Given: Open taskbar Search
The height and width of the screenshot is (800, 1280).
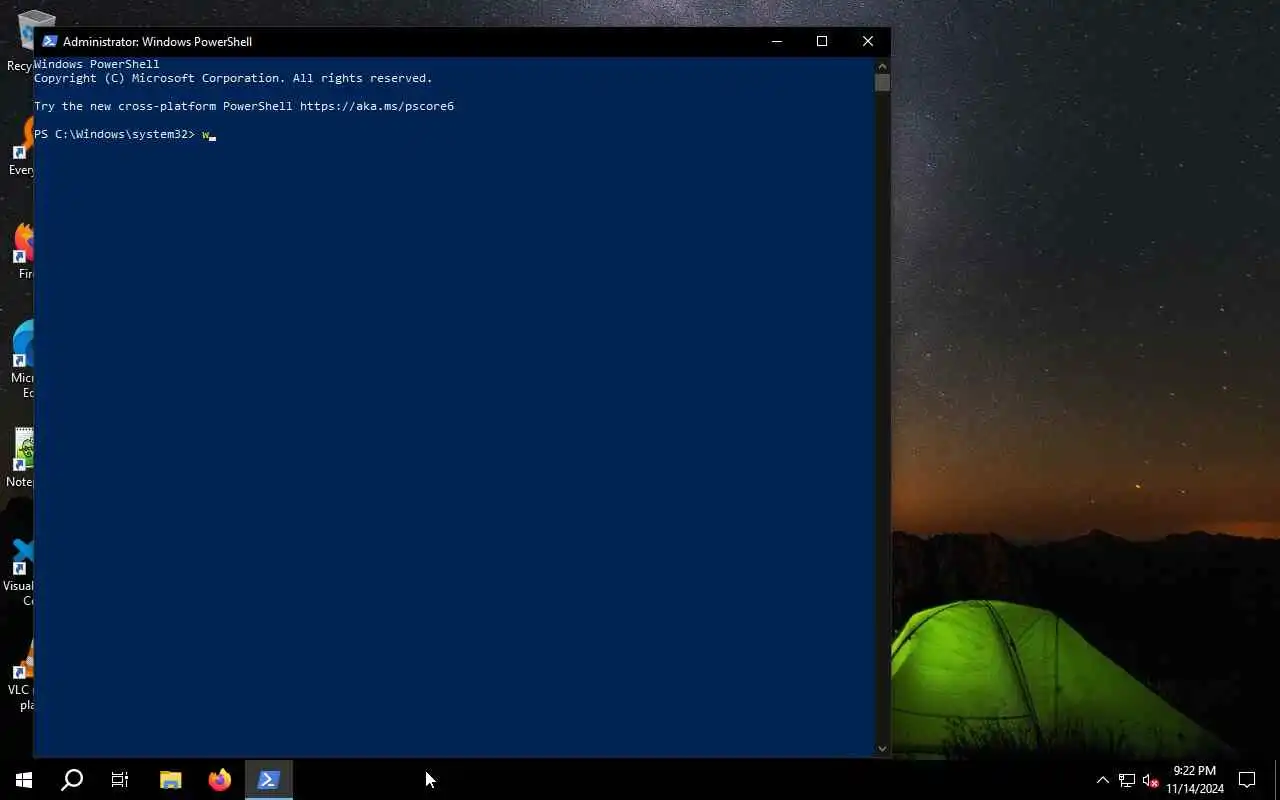Looking at the screenshot, I should (x=72, y=780).
